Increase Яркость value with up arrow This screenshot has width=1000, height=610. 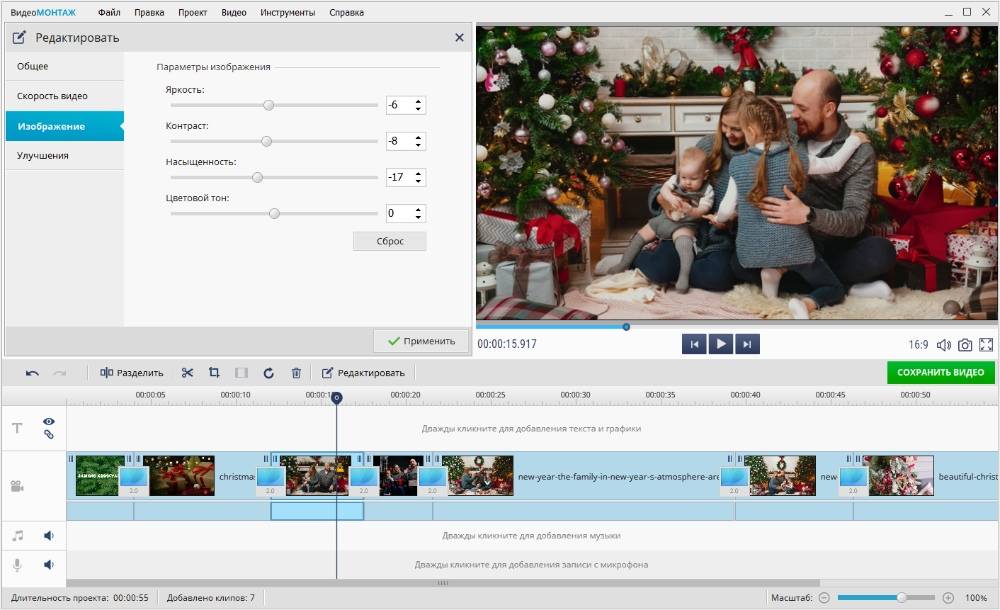(x=418, y=101)
